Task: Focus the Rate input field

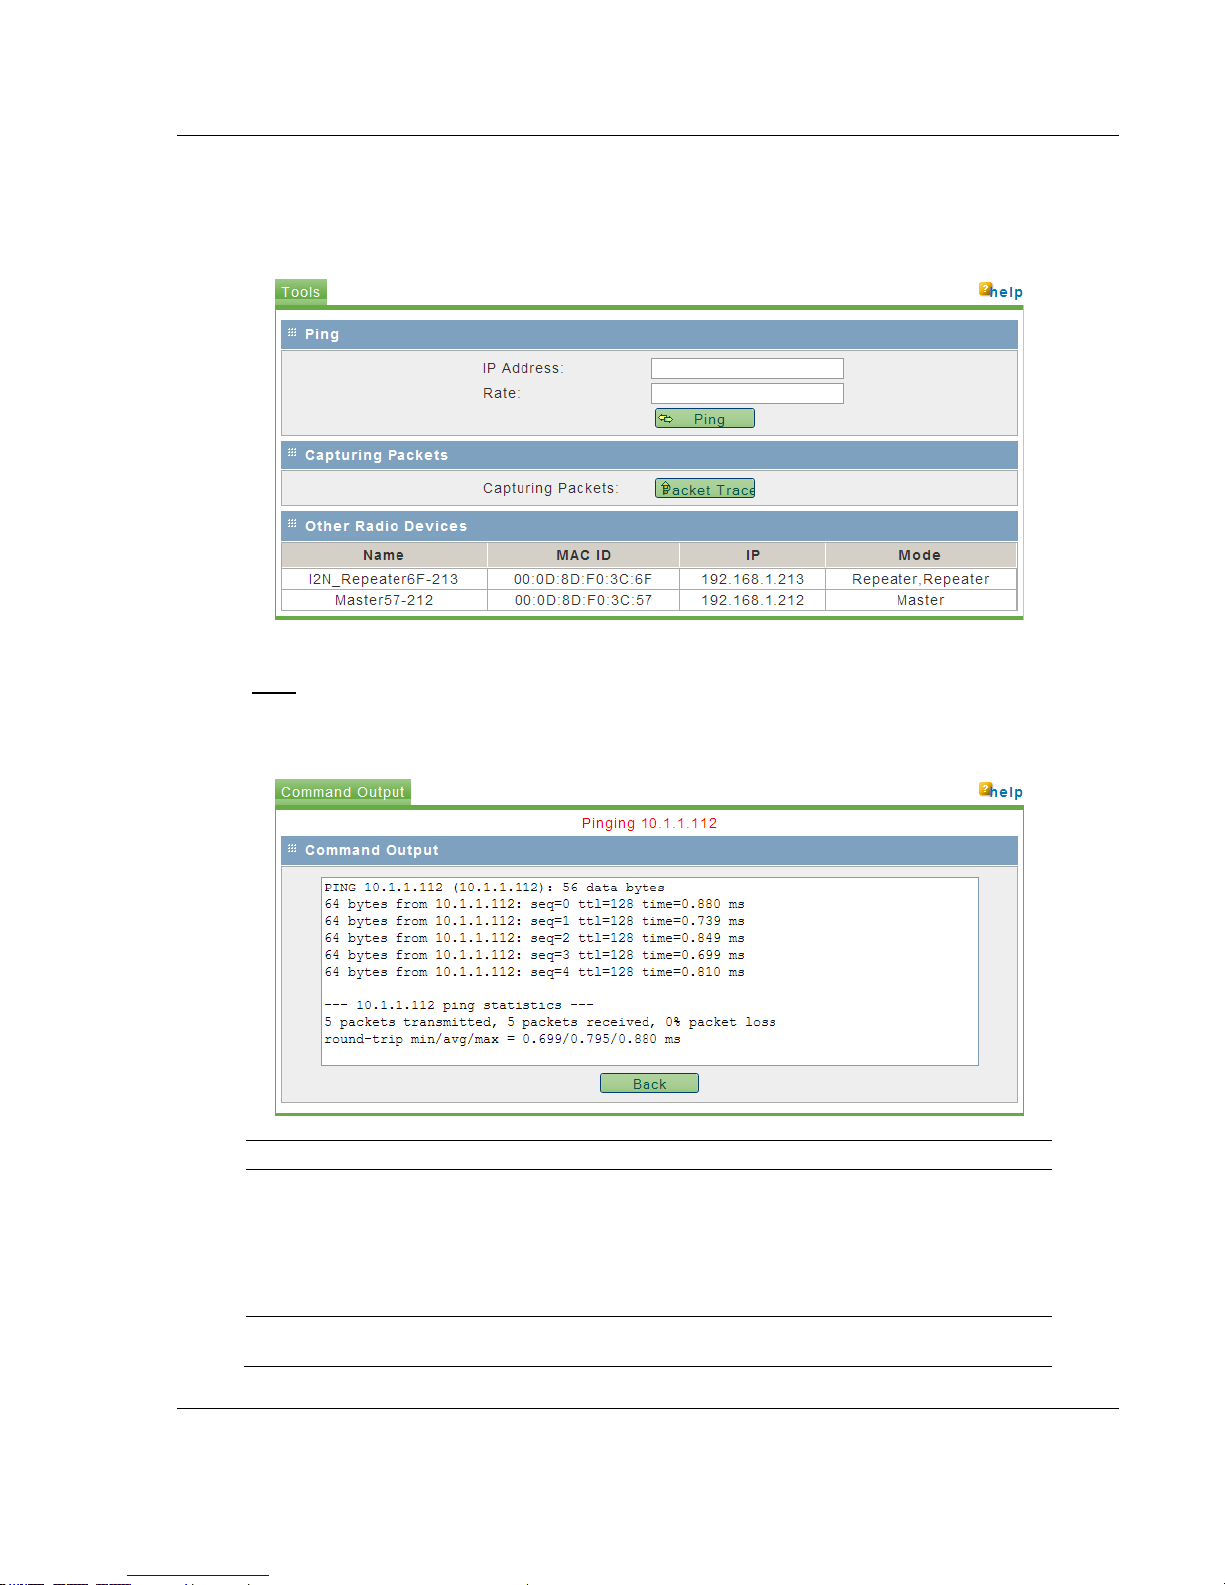Action: [747, 393]
